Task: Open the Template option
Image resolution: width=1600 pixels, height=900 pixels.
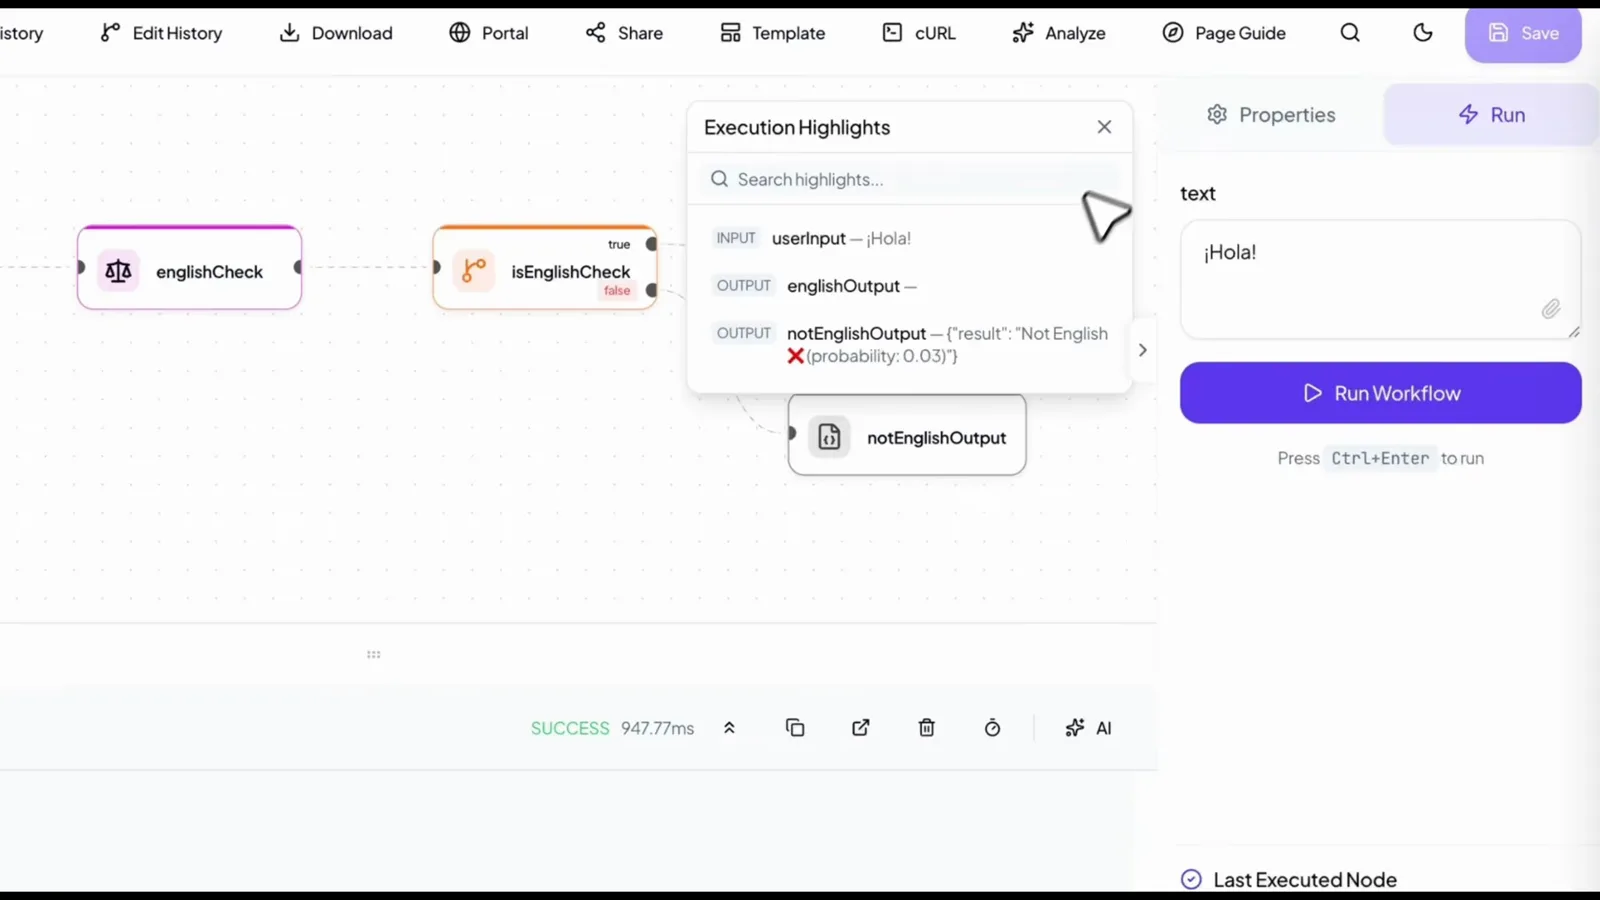Action: [x=772, y=33]
